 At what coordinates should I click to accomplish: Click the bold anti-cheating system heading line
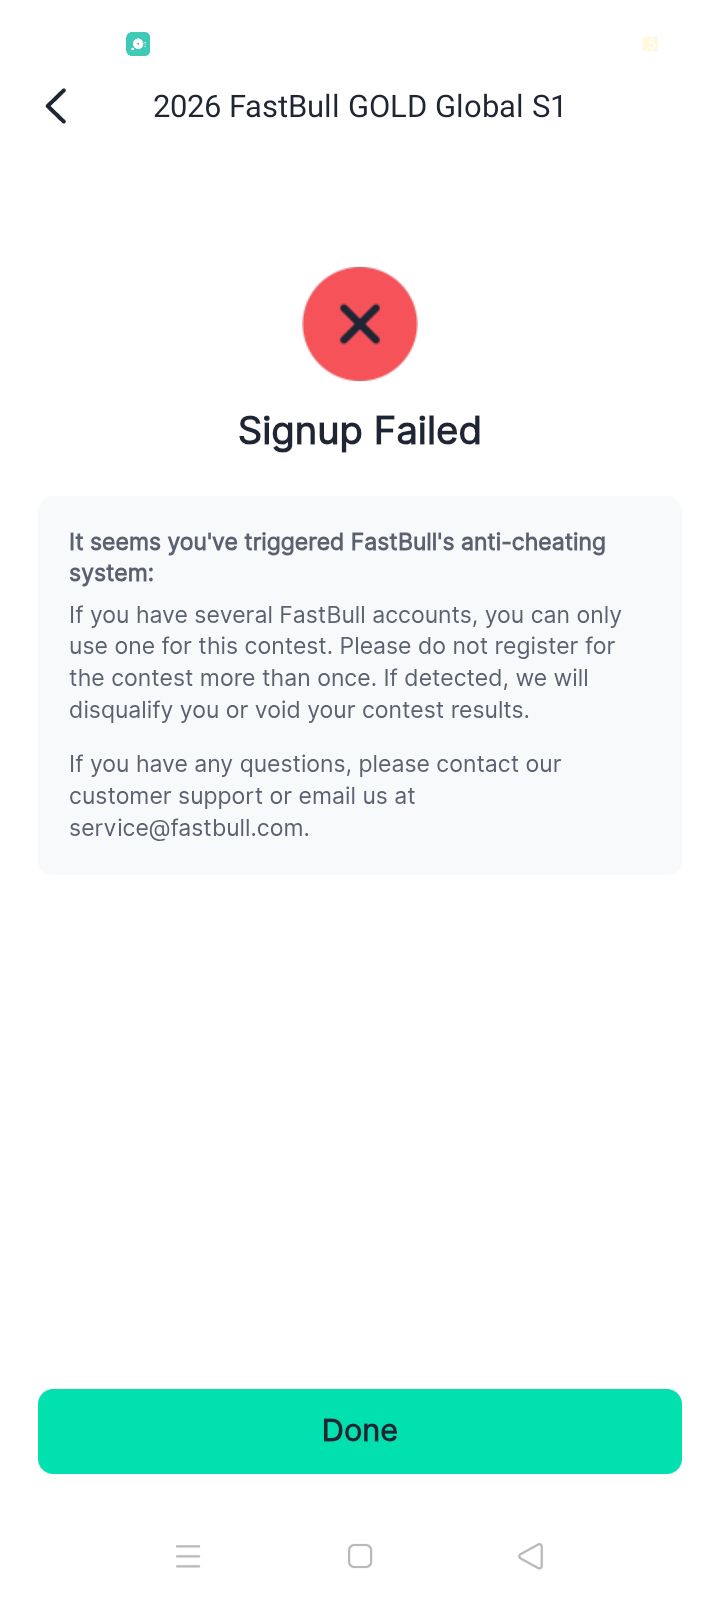coord(337,542)
